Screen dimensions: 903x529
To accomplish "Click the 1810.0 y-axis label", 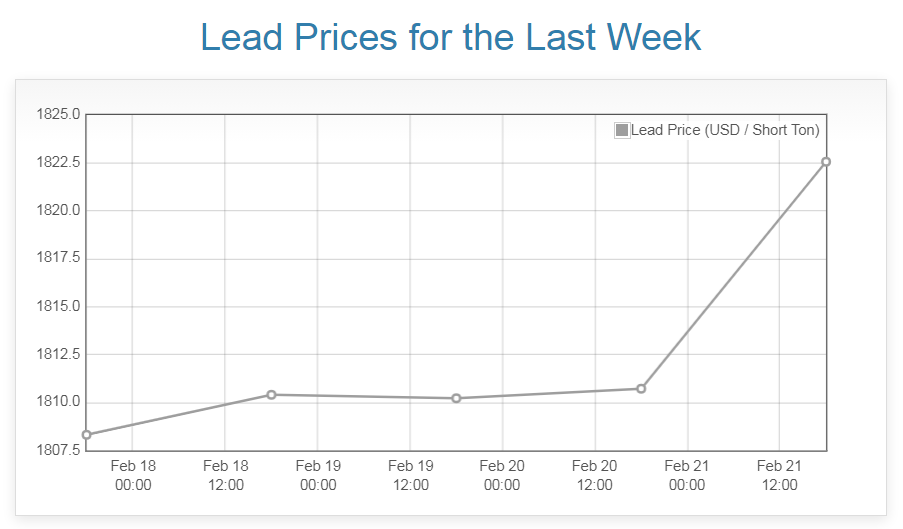I will [x=58, y=402].
